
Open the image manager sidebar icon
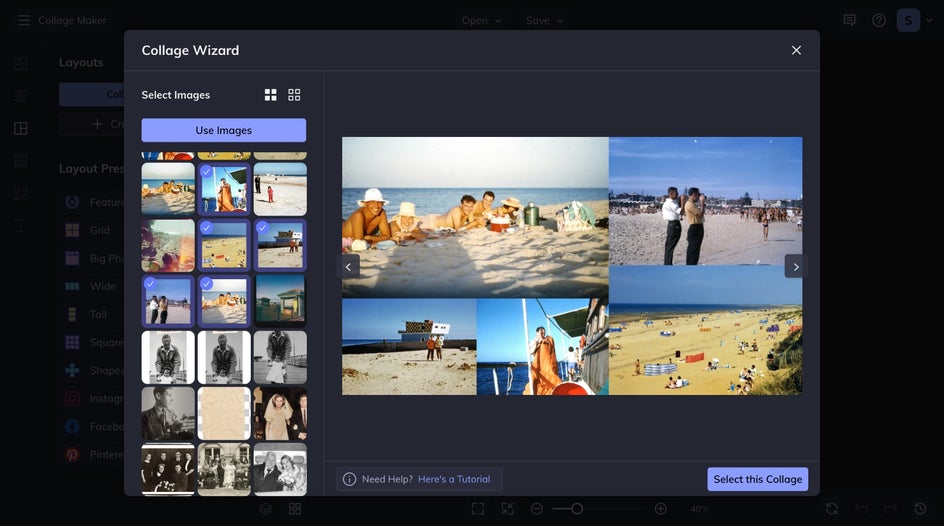point(20,63)
